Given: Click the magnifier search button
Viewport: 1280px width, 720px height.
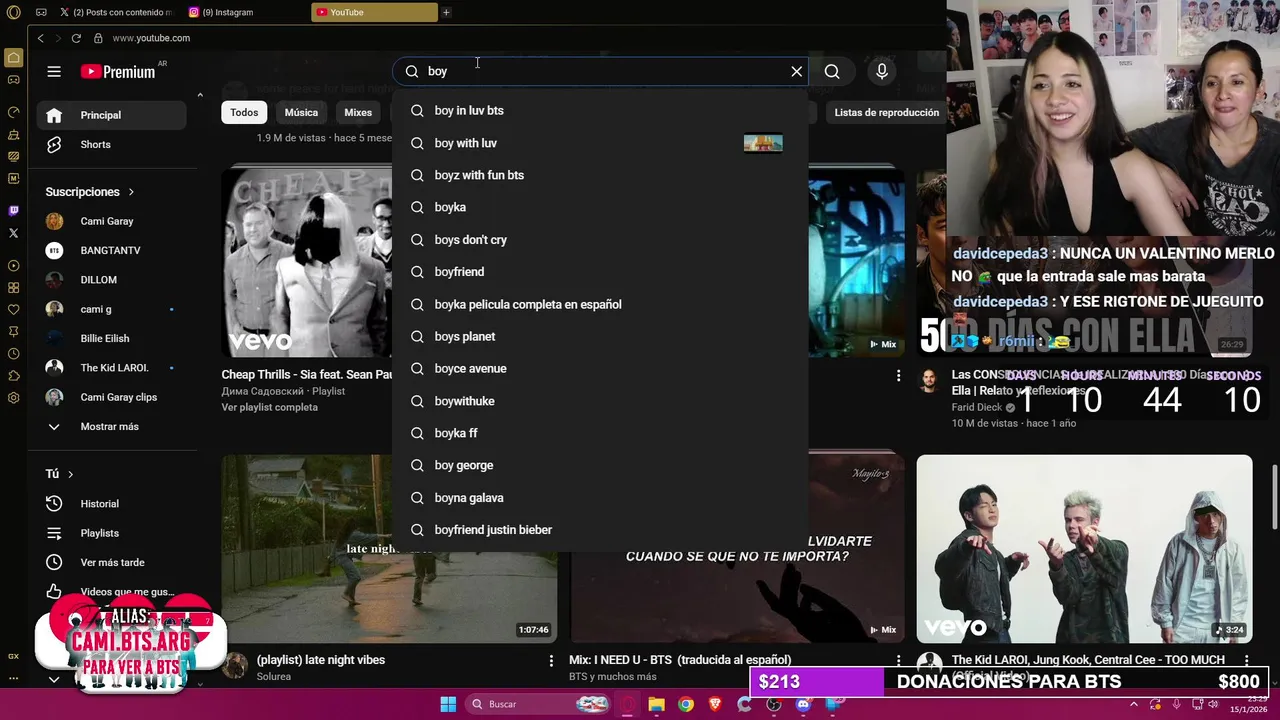Looking at the screenshot, I should [x=832, y=71].
